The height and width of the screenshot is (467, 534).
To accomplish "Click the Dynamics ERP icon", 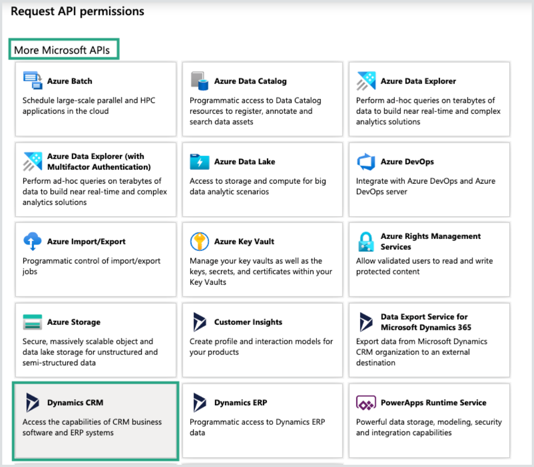I will (x=200, y=402).
